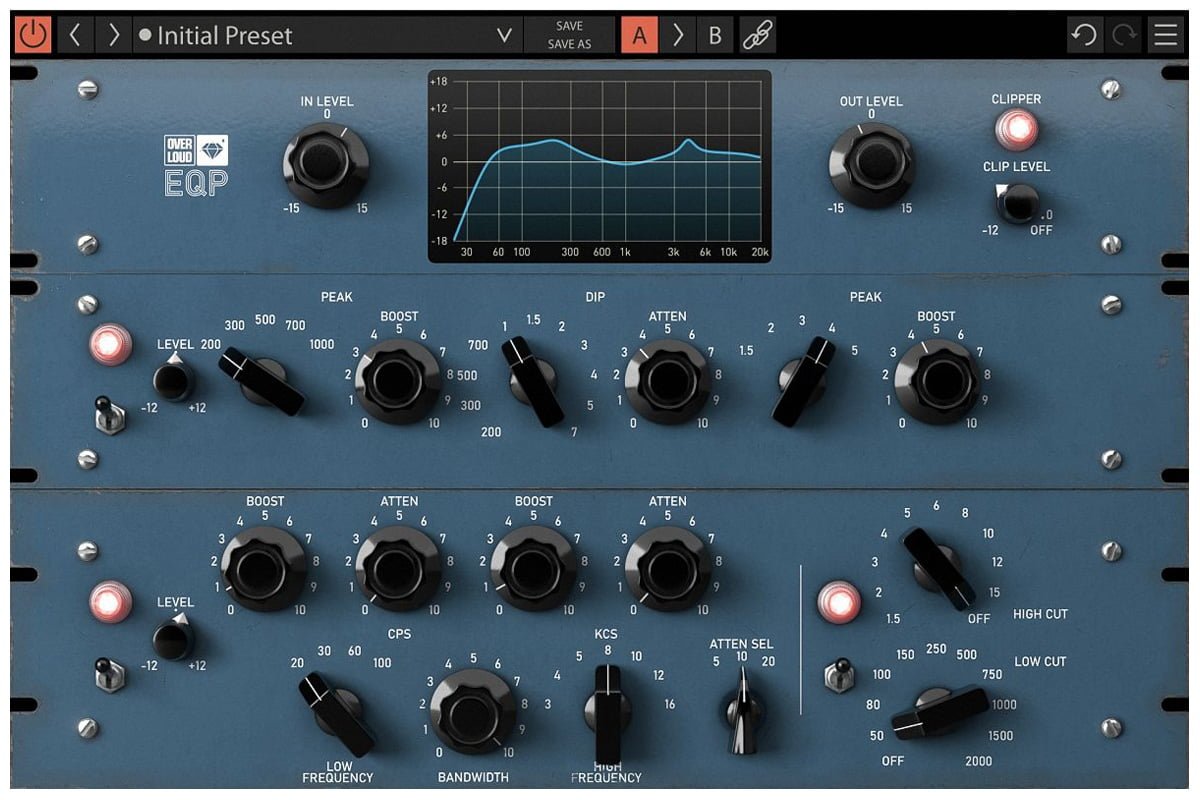The height and width of the screenshot is (800, 1200).
Task: Click the SAVE AS button
Action: tap(569, 45)
